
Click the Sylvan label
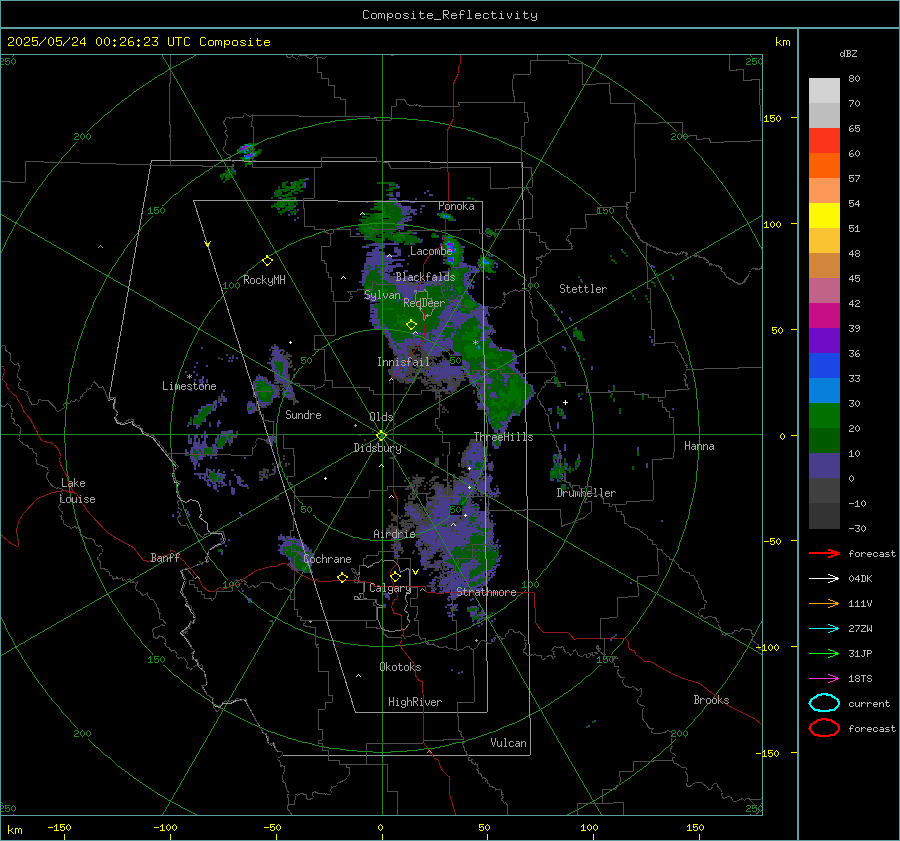point(382,295)
